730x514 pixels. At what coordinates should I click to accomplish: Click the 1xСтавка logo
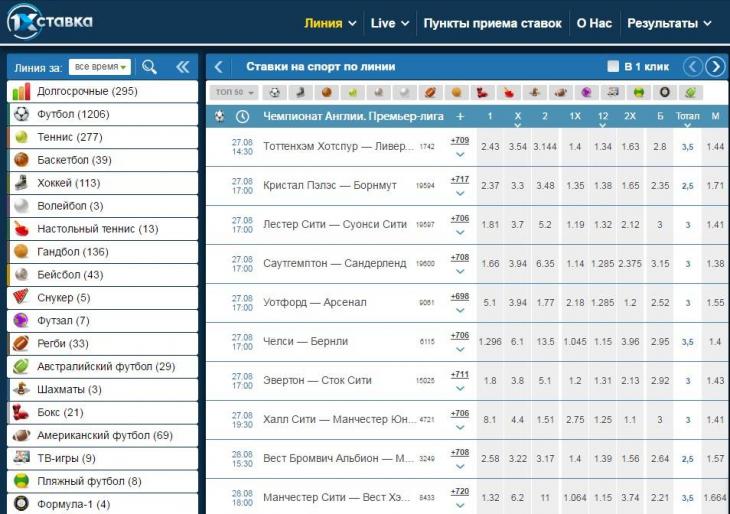click(50, 21)
